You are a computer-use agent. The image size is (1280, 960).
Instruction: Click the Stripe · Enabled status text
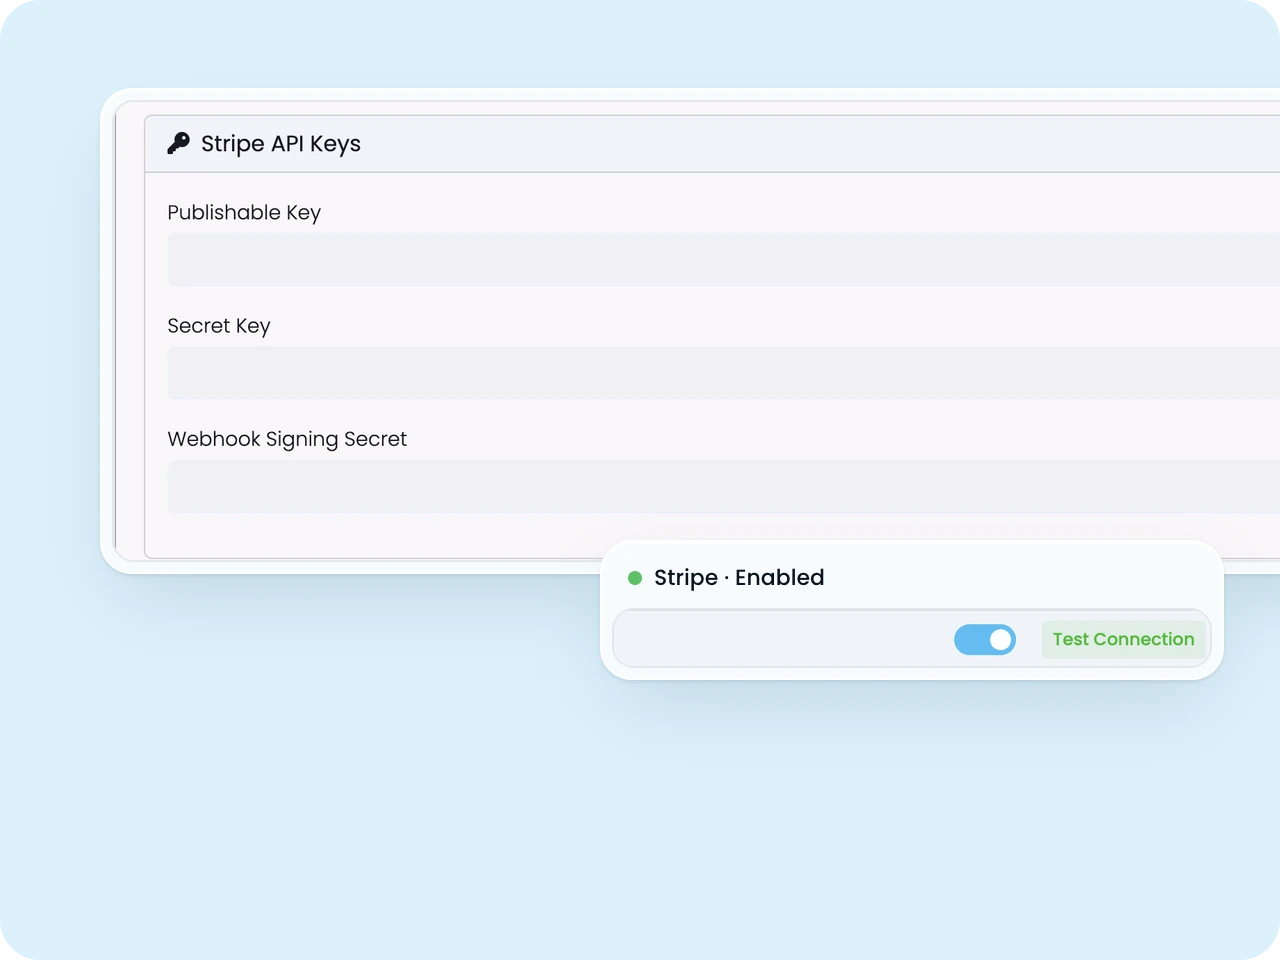[x=739, y=578]
